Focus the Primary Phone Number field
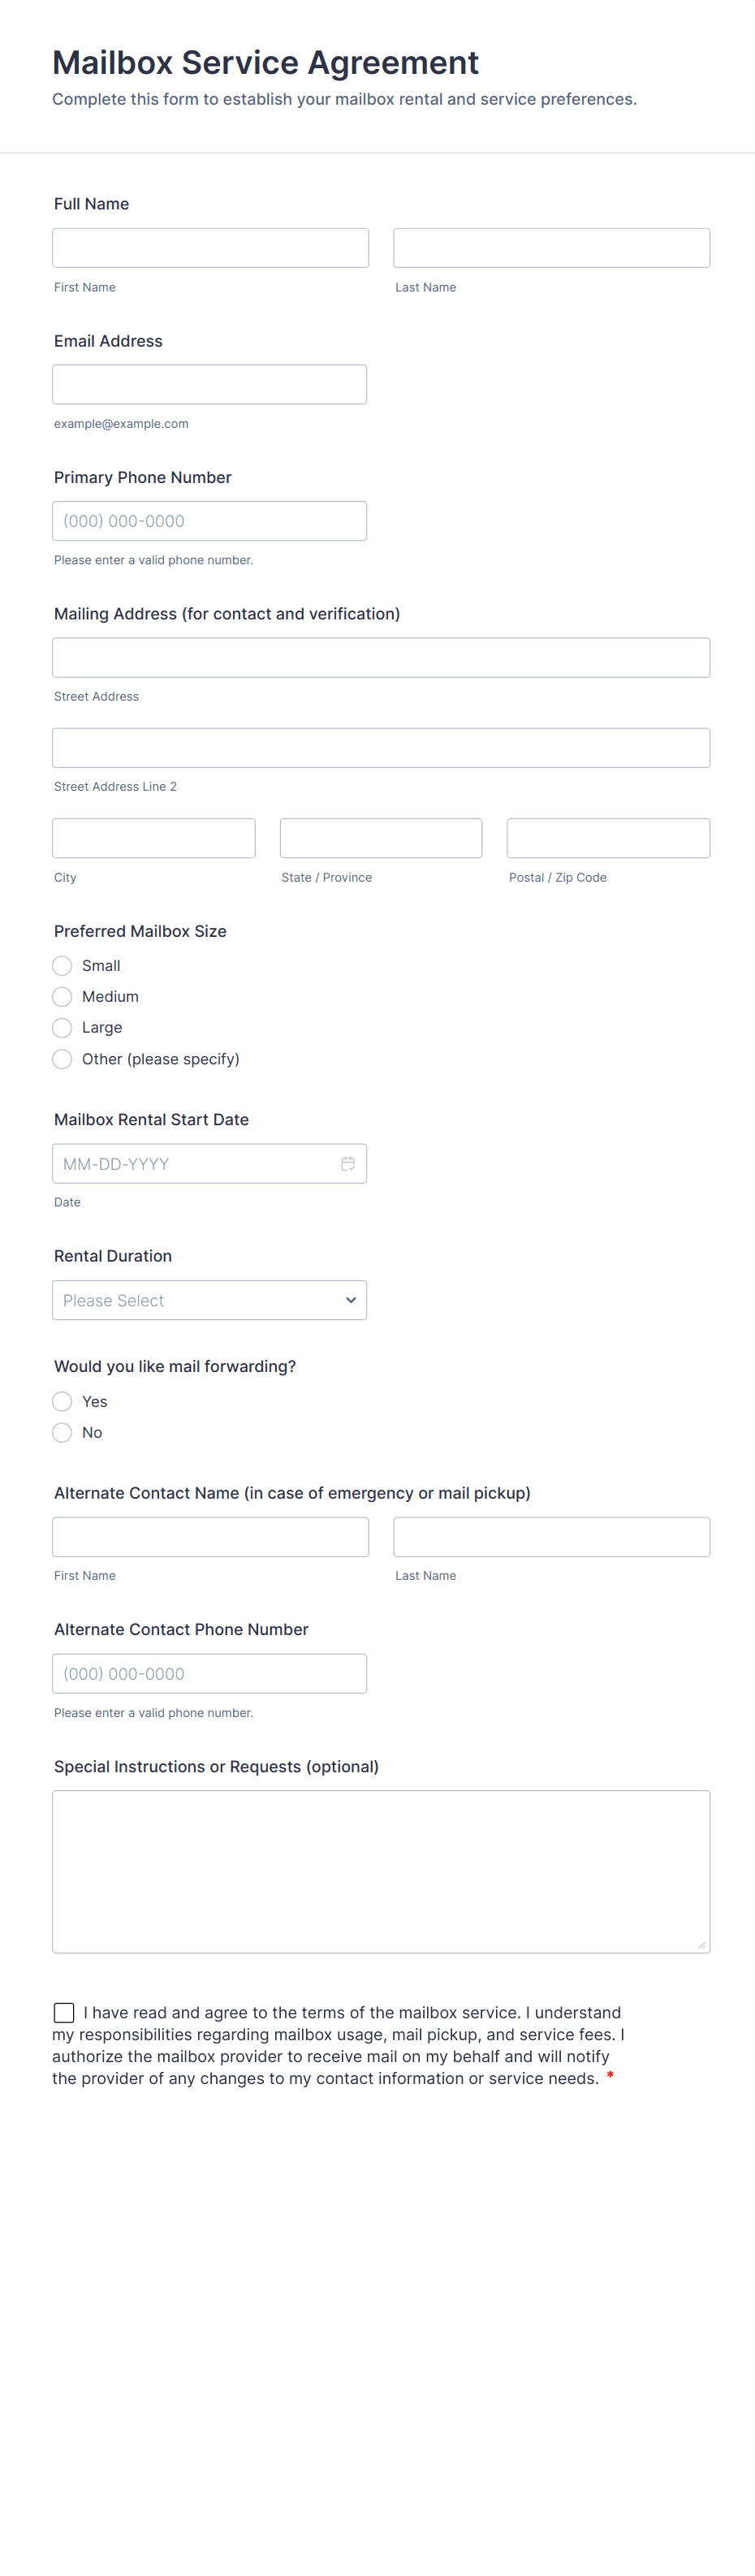Image resolution: width=755 pixels, height=2576 pixels. (209, 521)
